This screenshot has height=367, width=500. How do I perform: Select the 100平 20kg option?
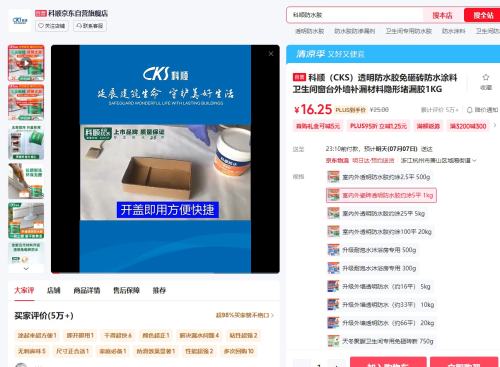point(380,232)
